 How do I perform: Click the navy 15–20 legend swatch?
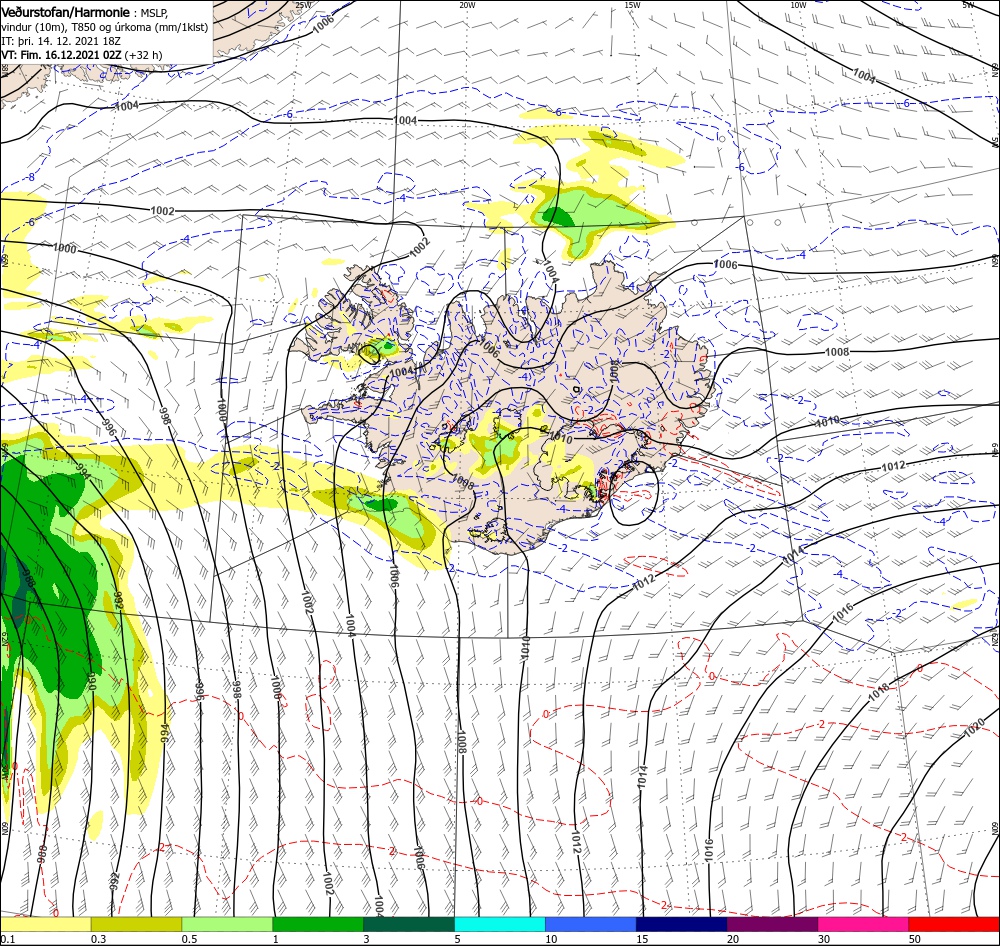[681, 924]
